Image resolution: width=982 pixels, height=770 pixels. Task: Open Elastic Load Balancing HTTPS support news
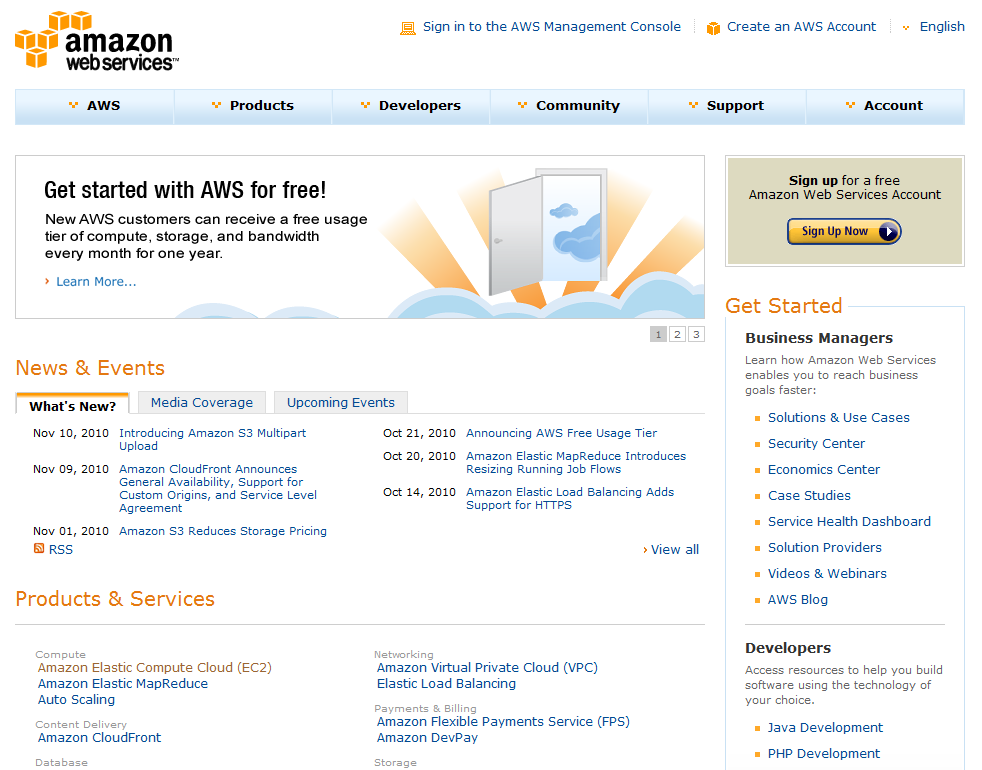(570, 498)
